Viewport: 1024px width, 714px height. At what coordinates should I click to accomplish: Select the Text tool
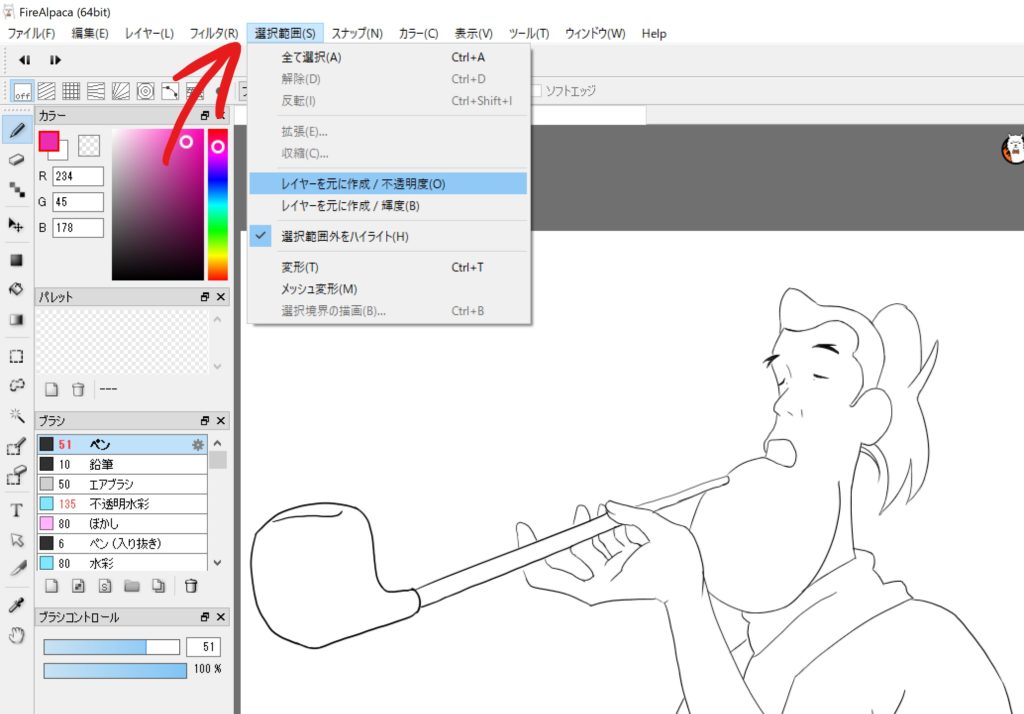click(x=17, y=510)
